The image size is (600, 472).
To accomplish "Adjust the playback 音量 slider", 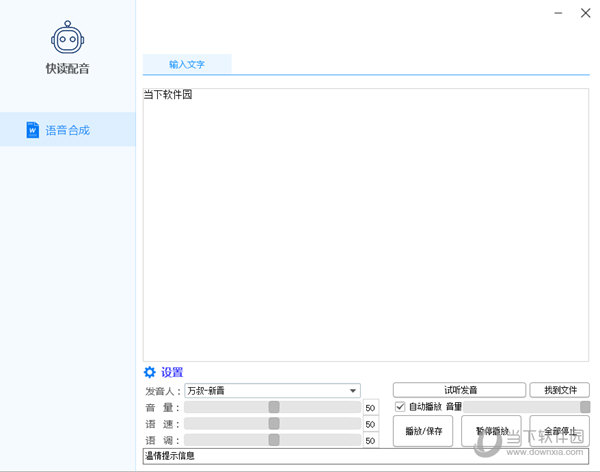I will [527, 407].
